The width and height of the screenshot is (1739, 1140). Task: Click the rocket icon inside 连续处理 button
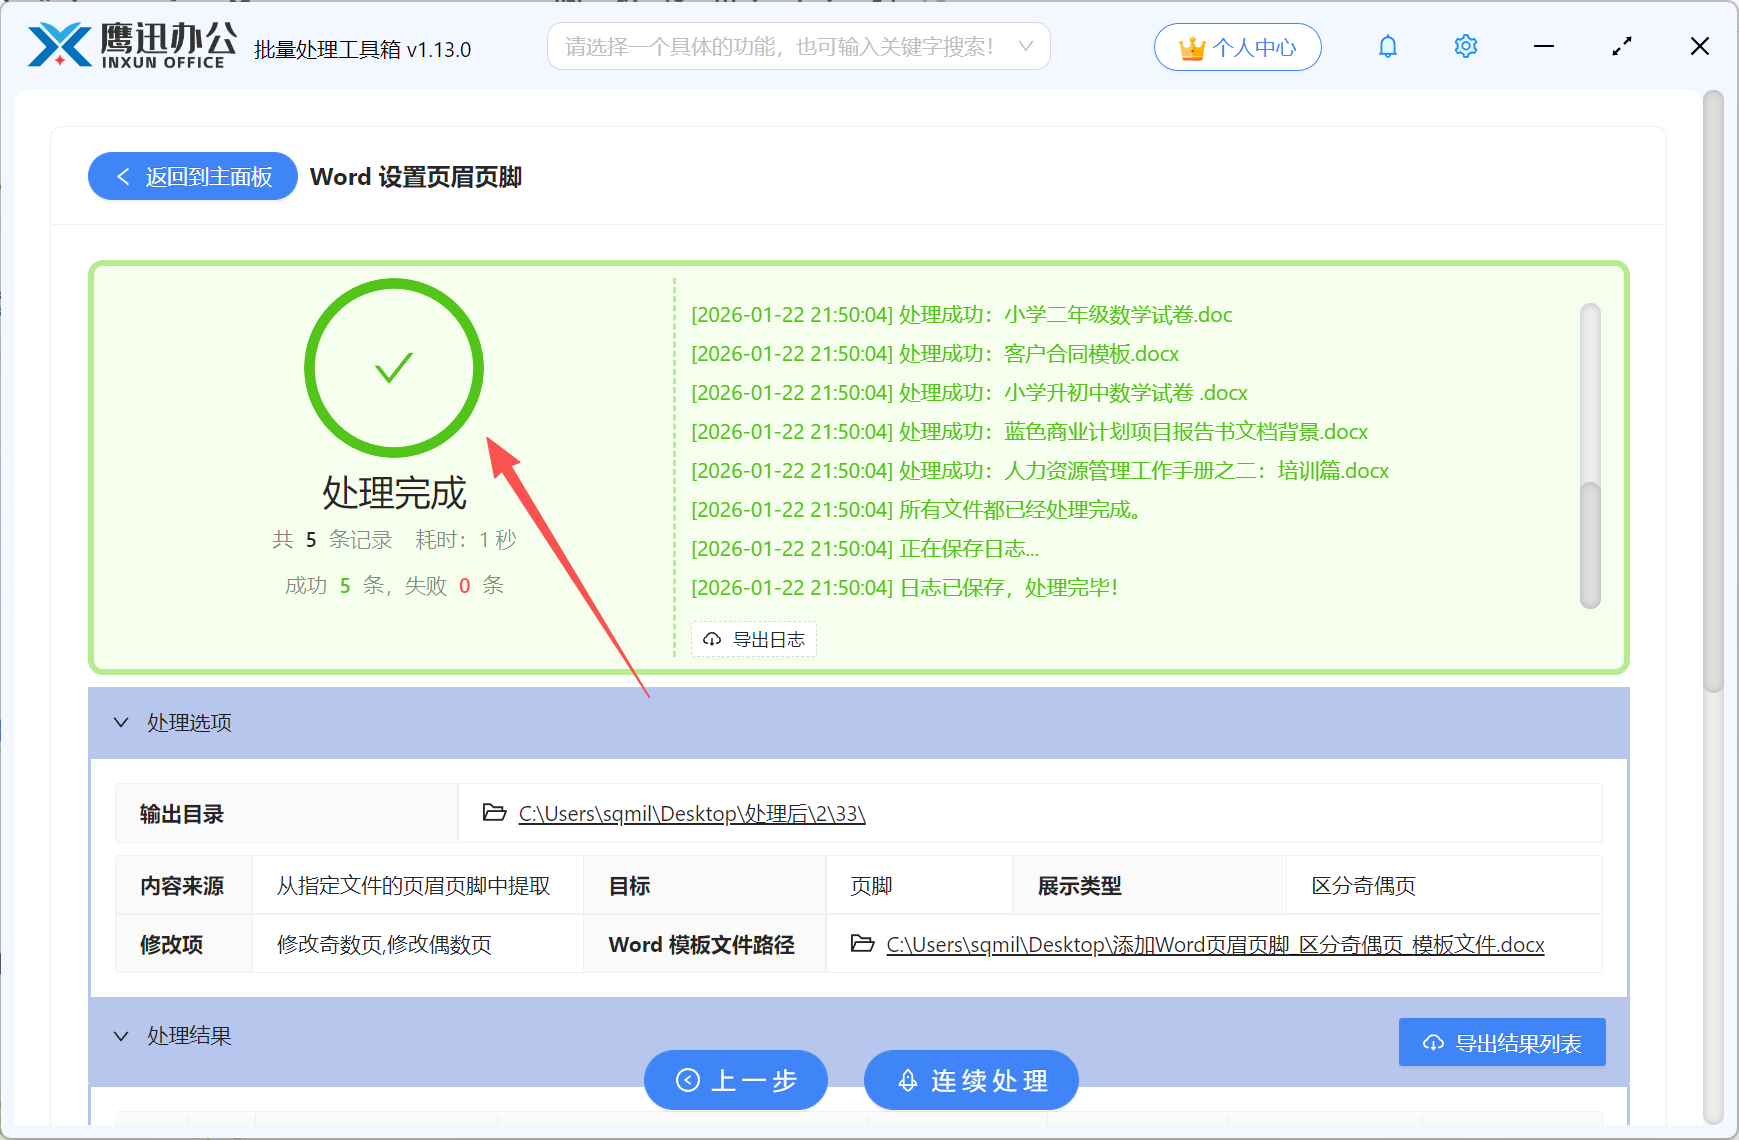coord(908,1080)
